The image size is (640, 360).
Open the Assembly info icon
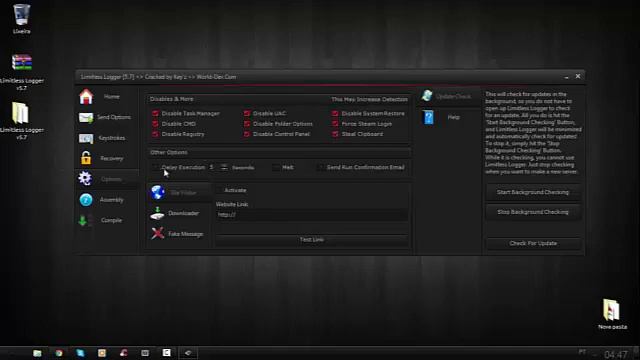pyautogui.click(x=86, y=200)
